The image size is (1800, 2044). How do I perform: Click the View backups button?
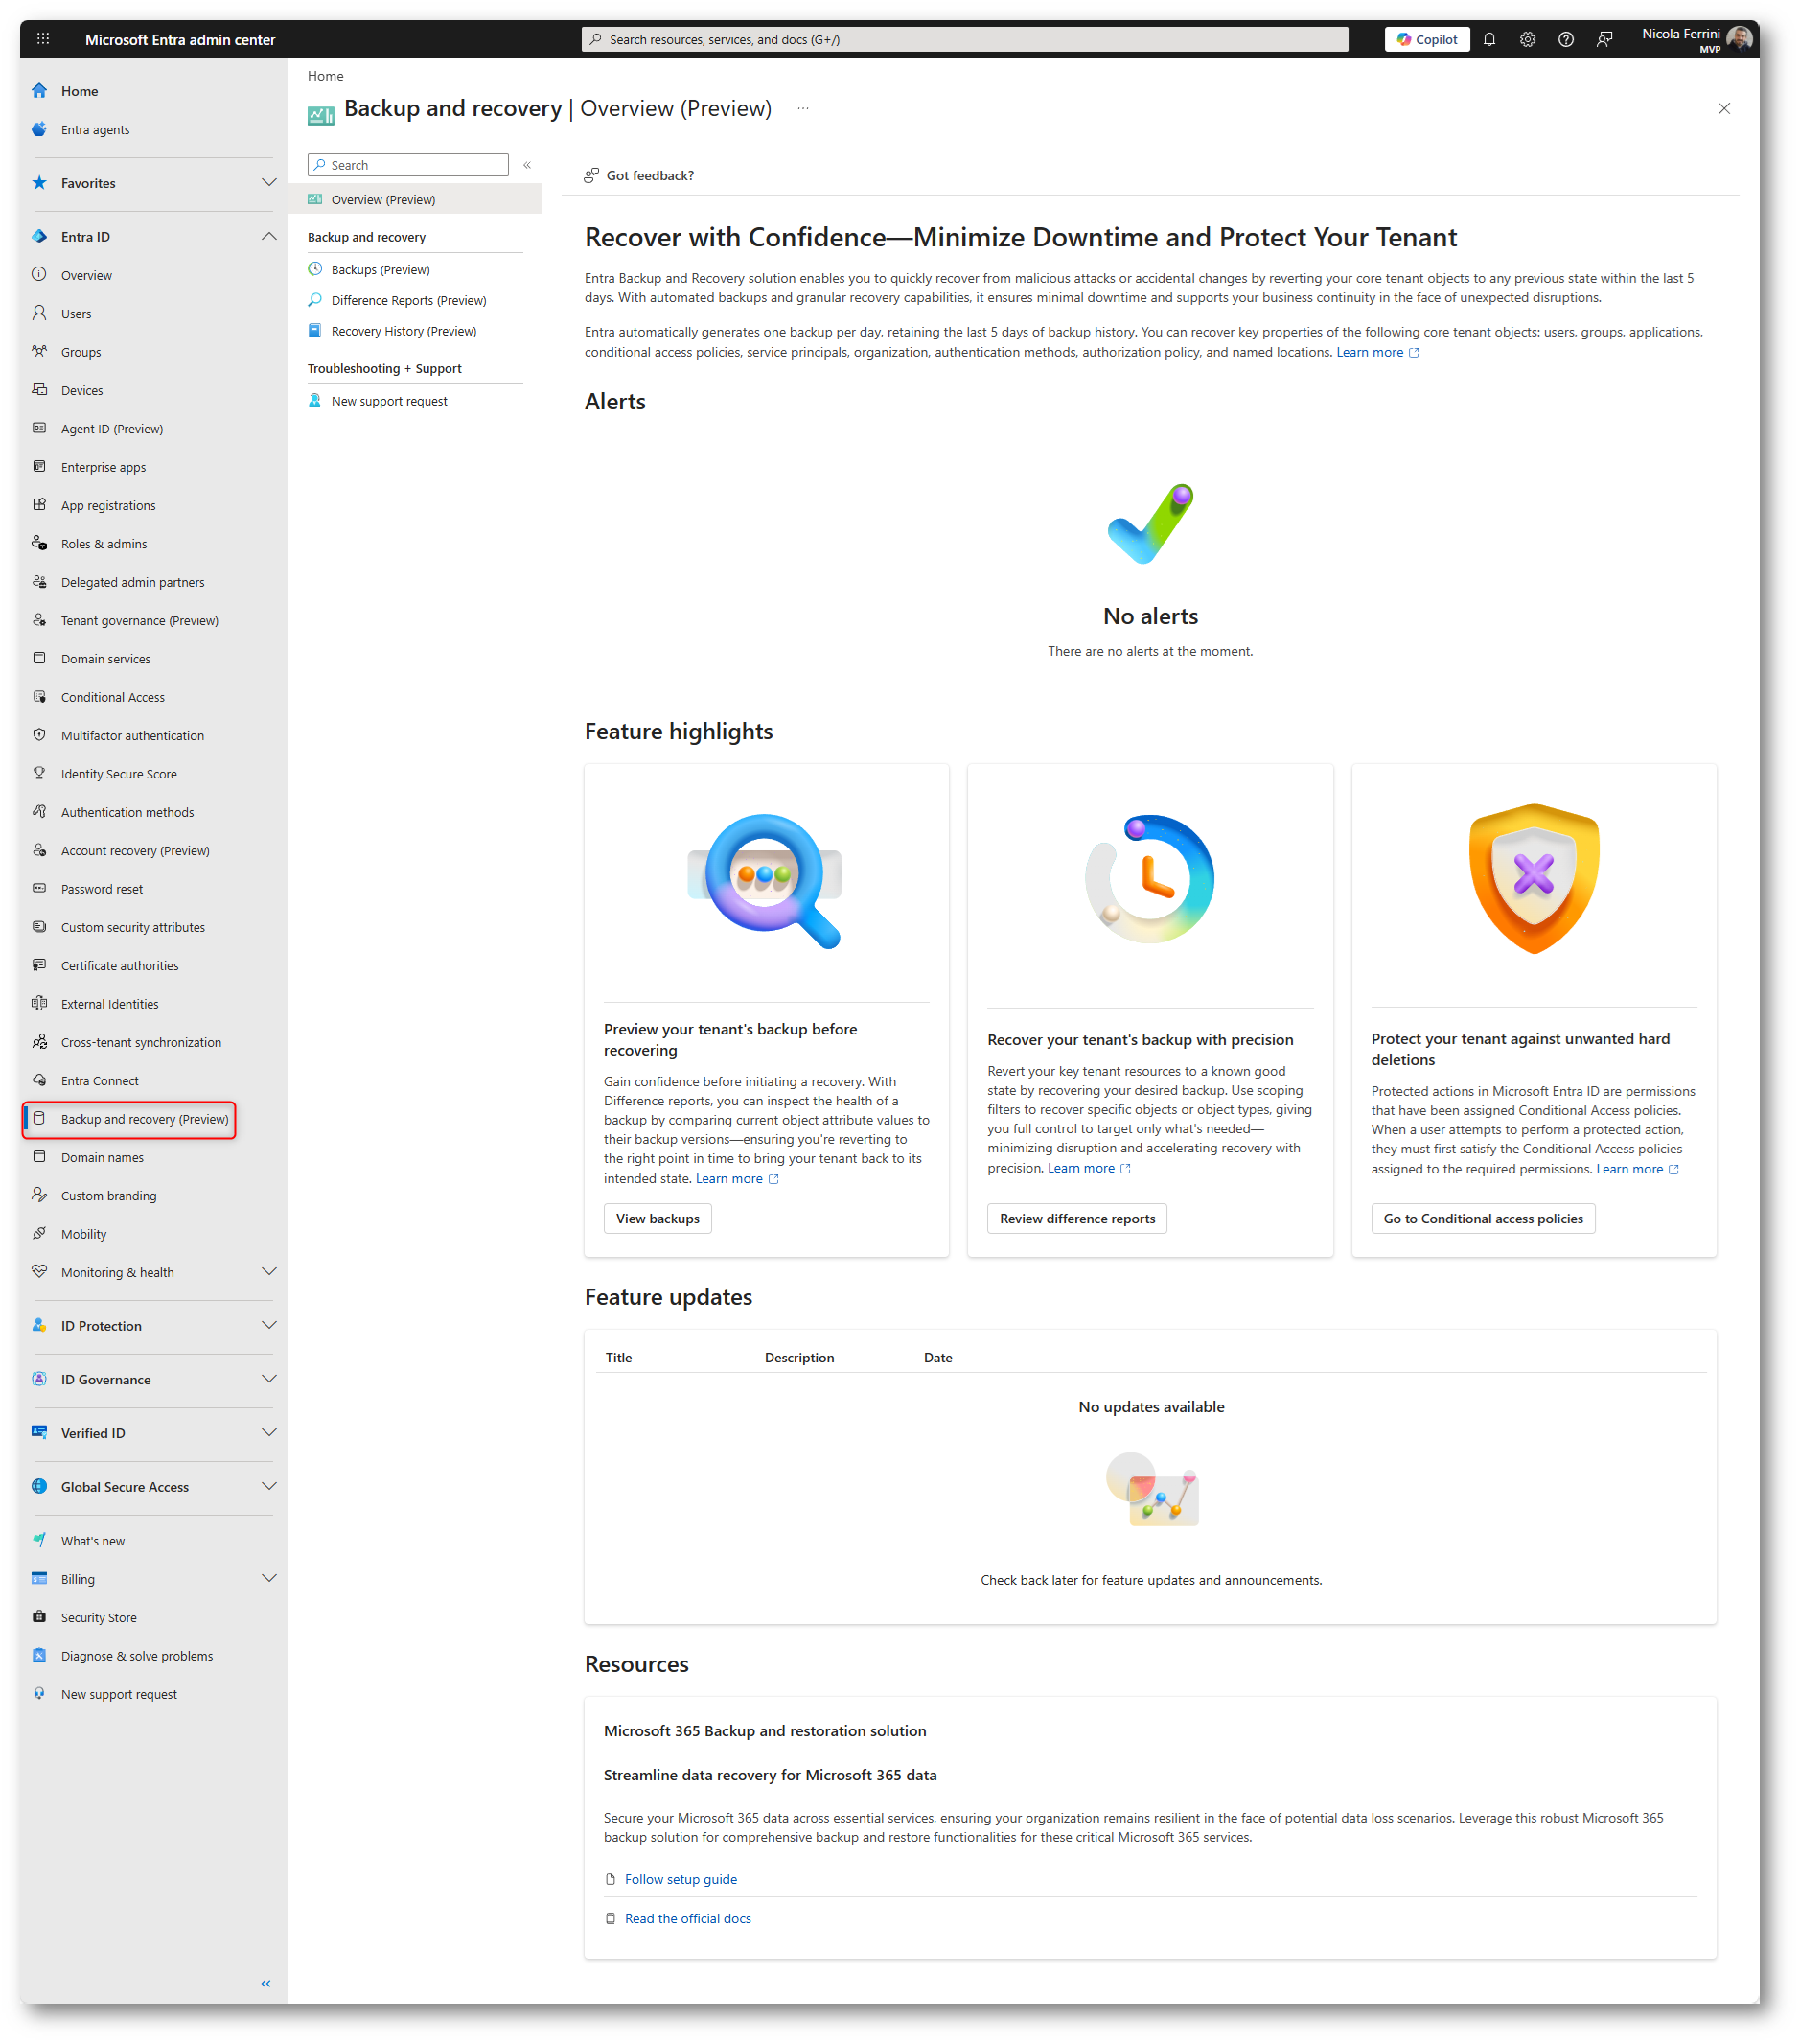tap(658, 1218)
